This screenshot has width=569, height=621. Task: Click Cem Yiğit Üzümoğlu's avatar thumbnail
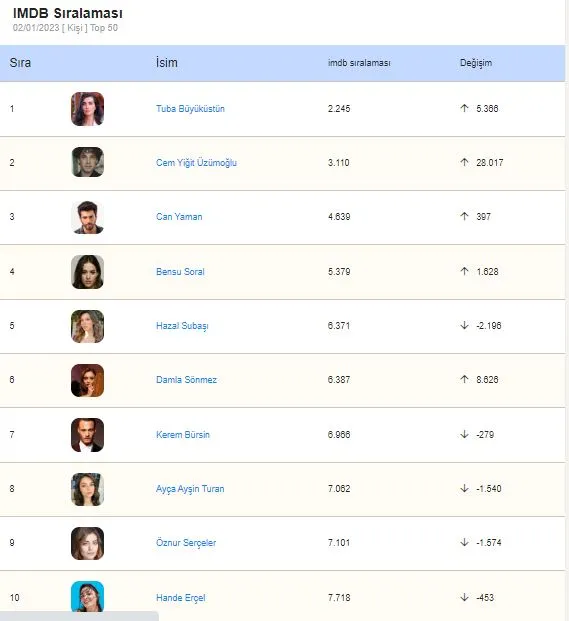pos(88,162)
